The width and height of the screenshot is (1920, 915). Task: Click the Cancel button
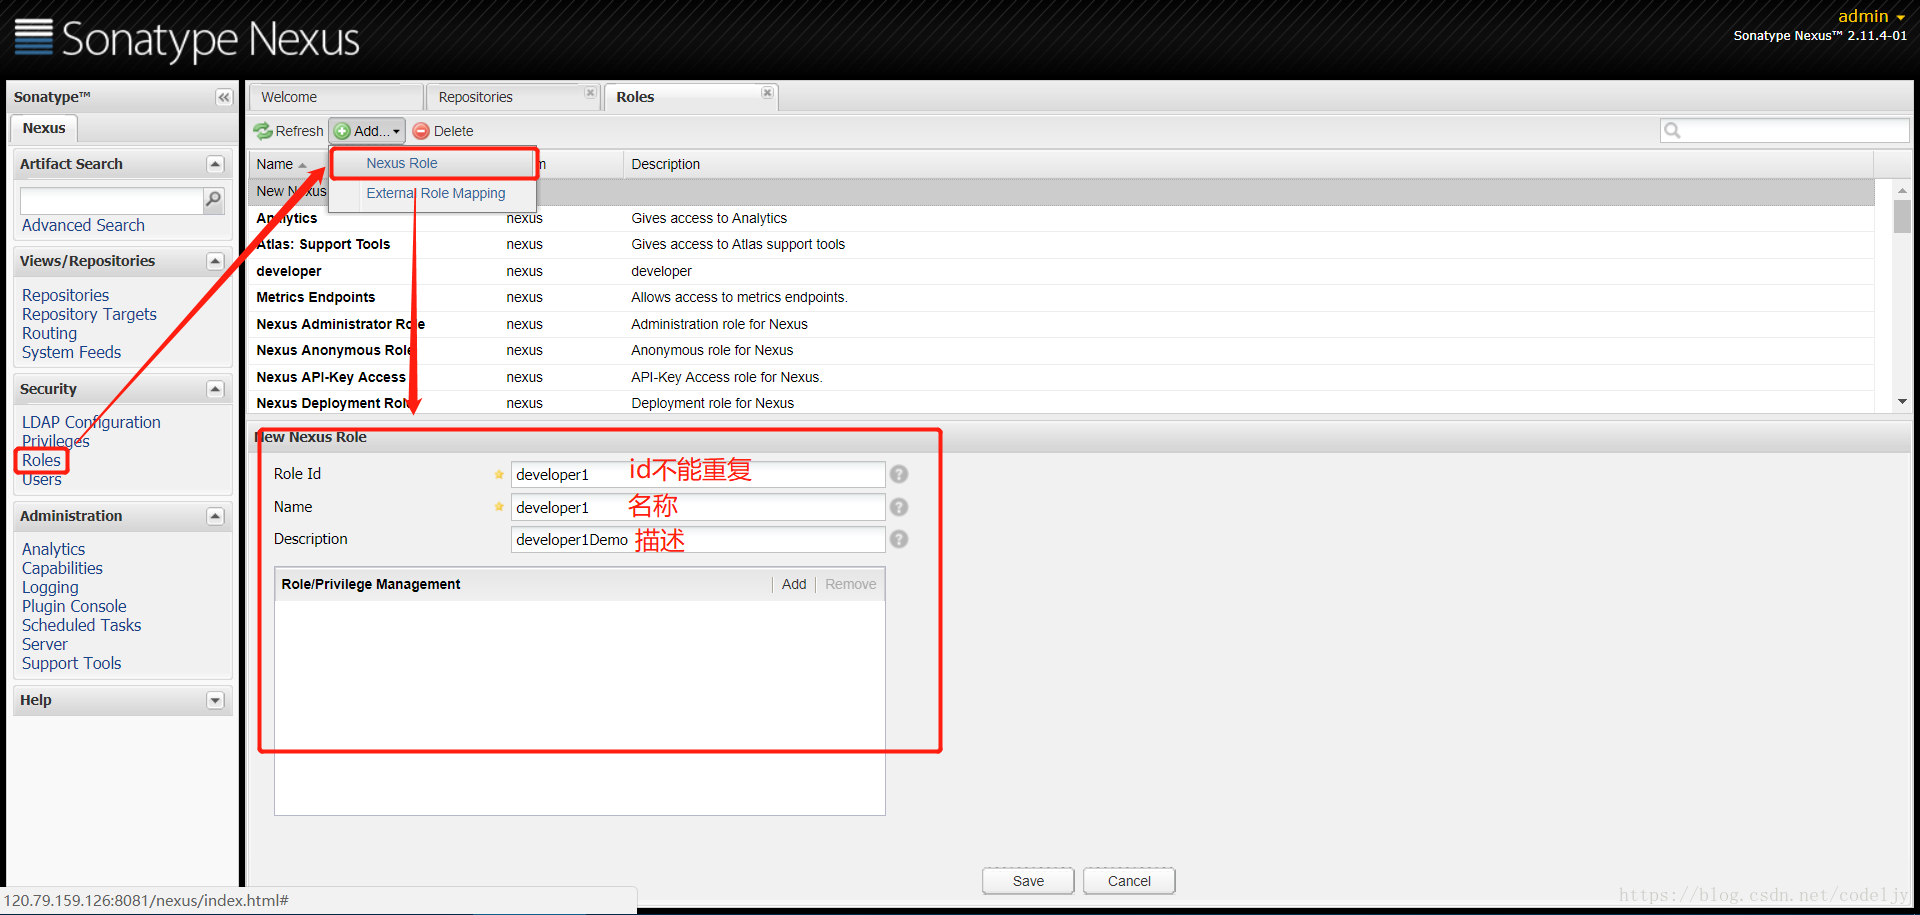tap(1129, 881)
